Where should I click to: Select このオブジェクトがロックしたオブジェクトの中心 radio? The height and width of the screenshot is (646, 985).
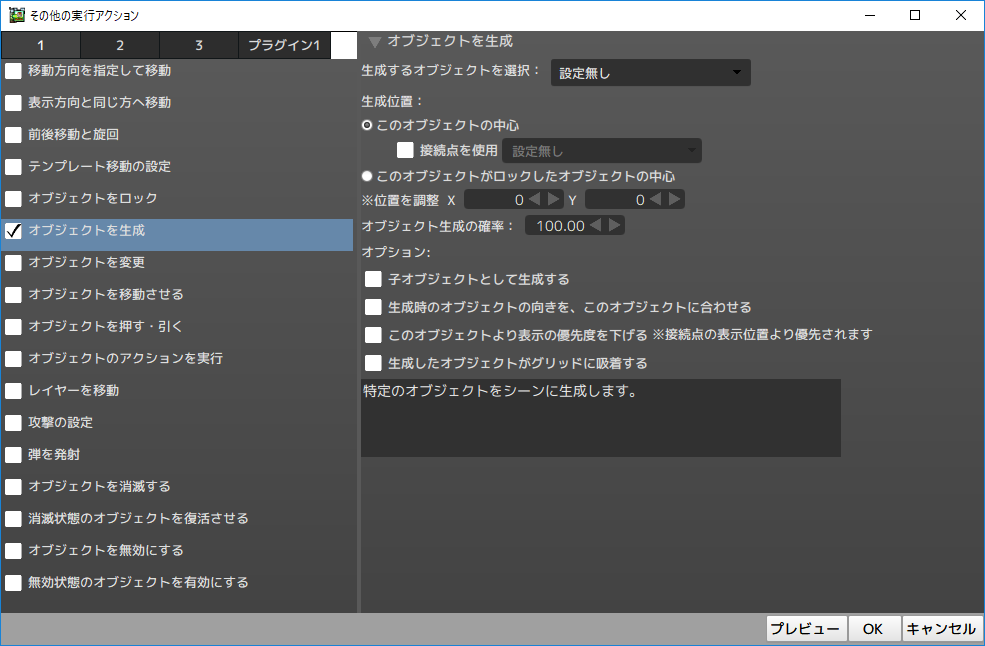click(367, 176)
